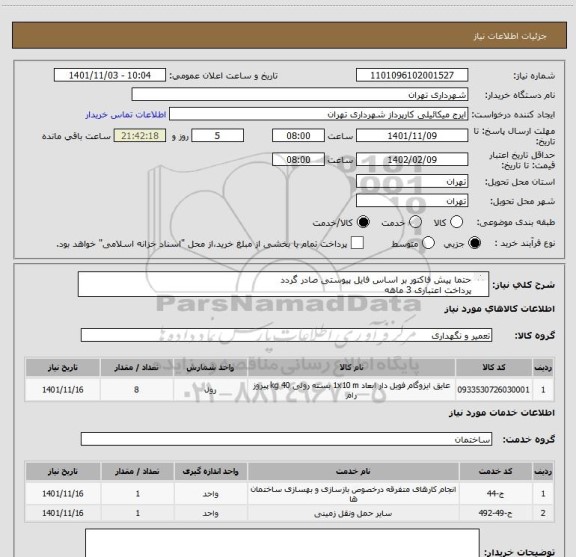Click the رول unit cell

210,390
